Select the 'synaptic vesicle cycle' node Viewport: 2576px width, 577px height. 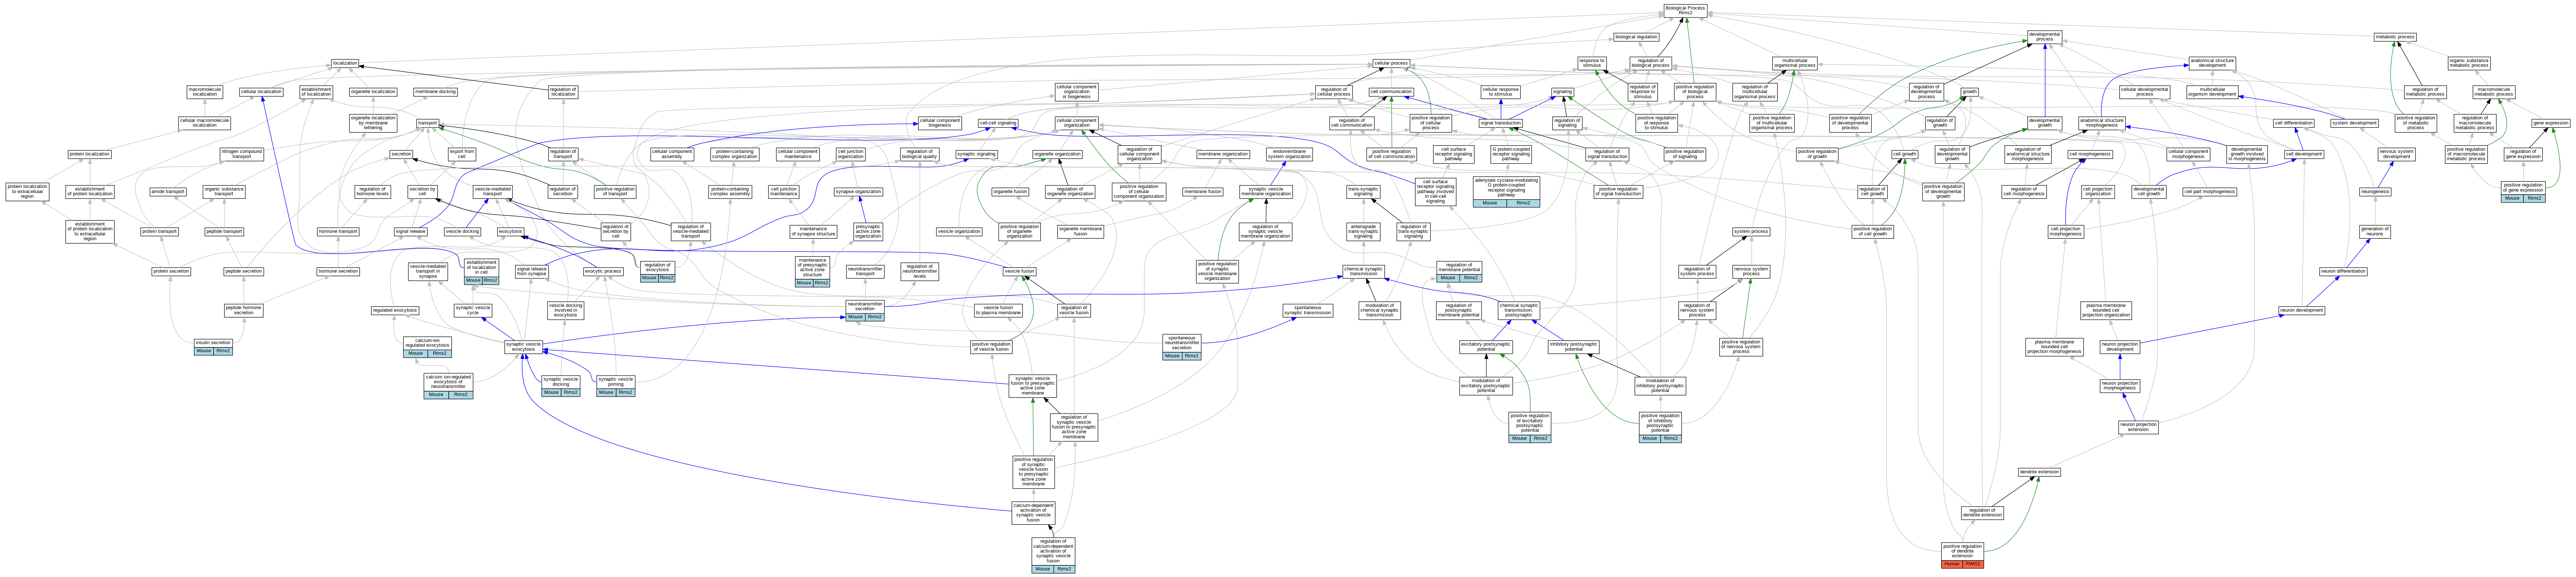pos(473,311)
